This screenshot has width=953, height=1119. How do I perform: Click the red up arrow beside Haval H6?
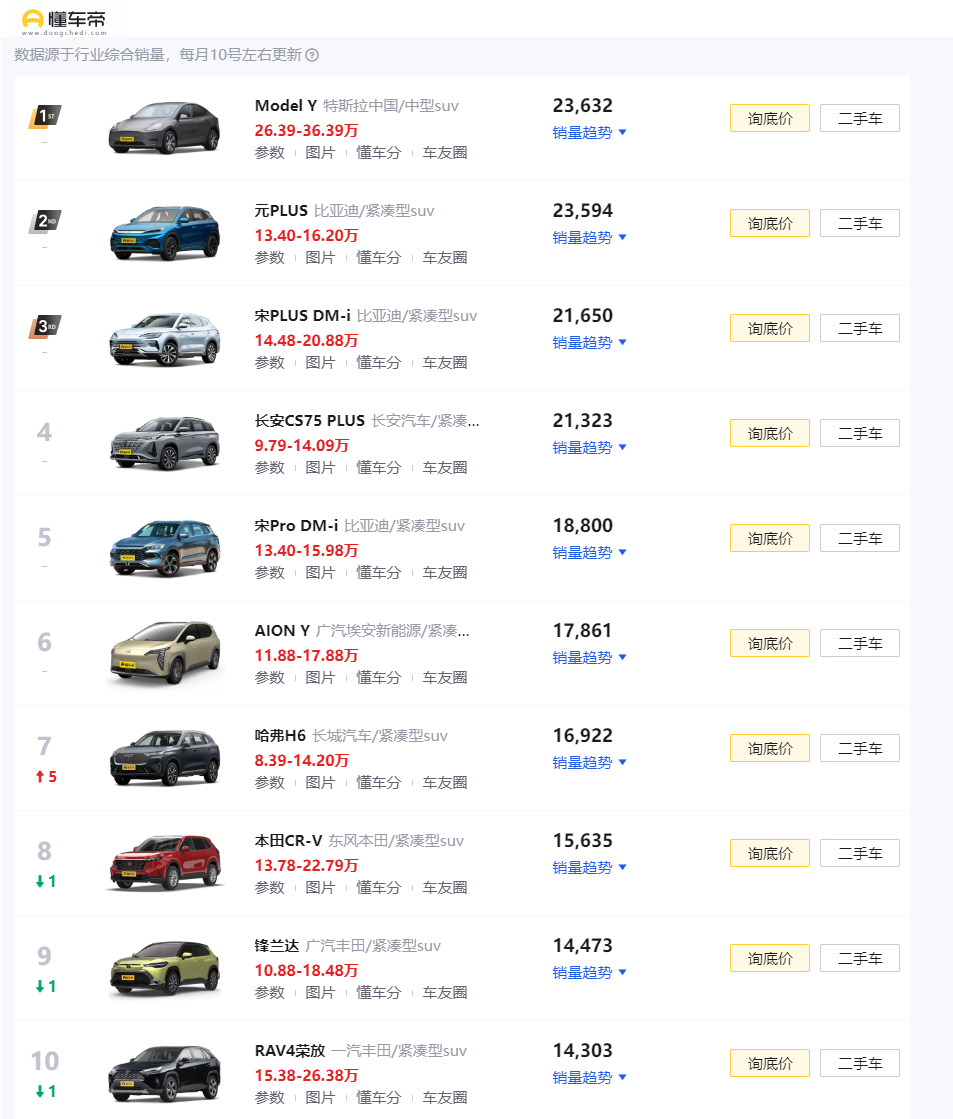(40, 777)
